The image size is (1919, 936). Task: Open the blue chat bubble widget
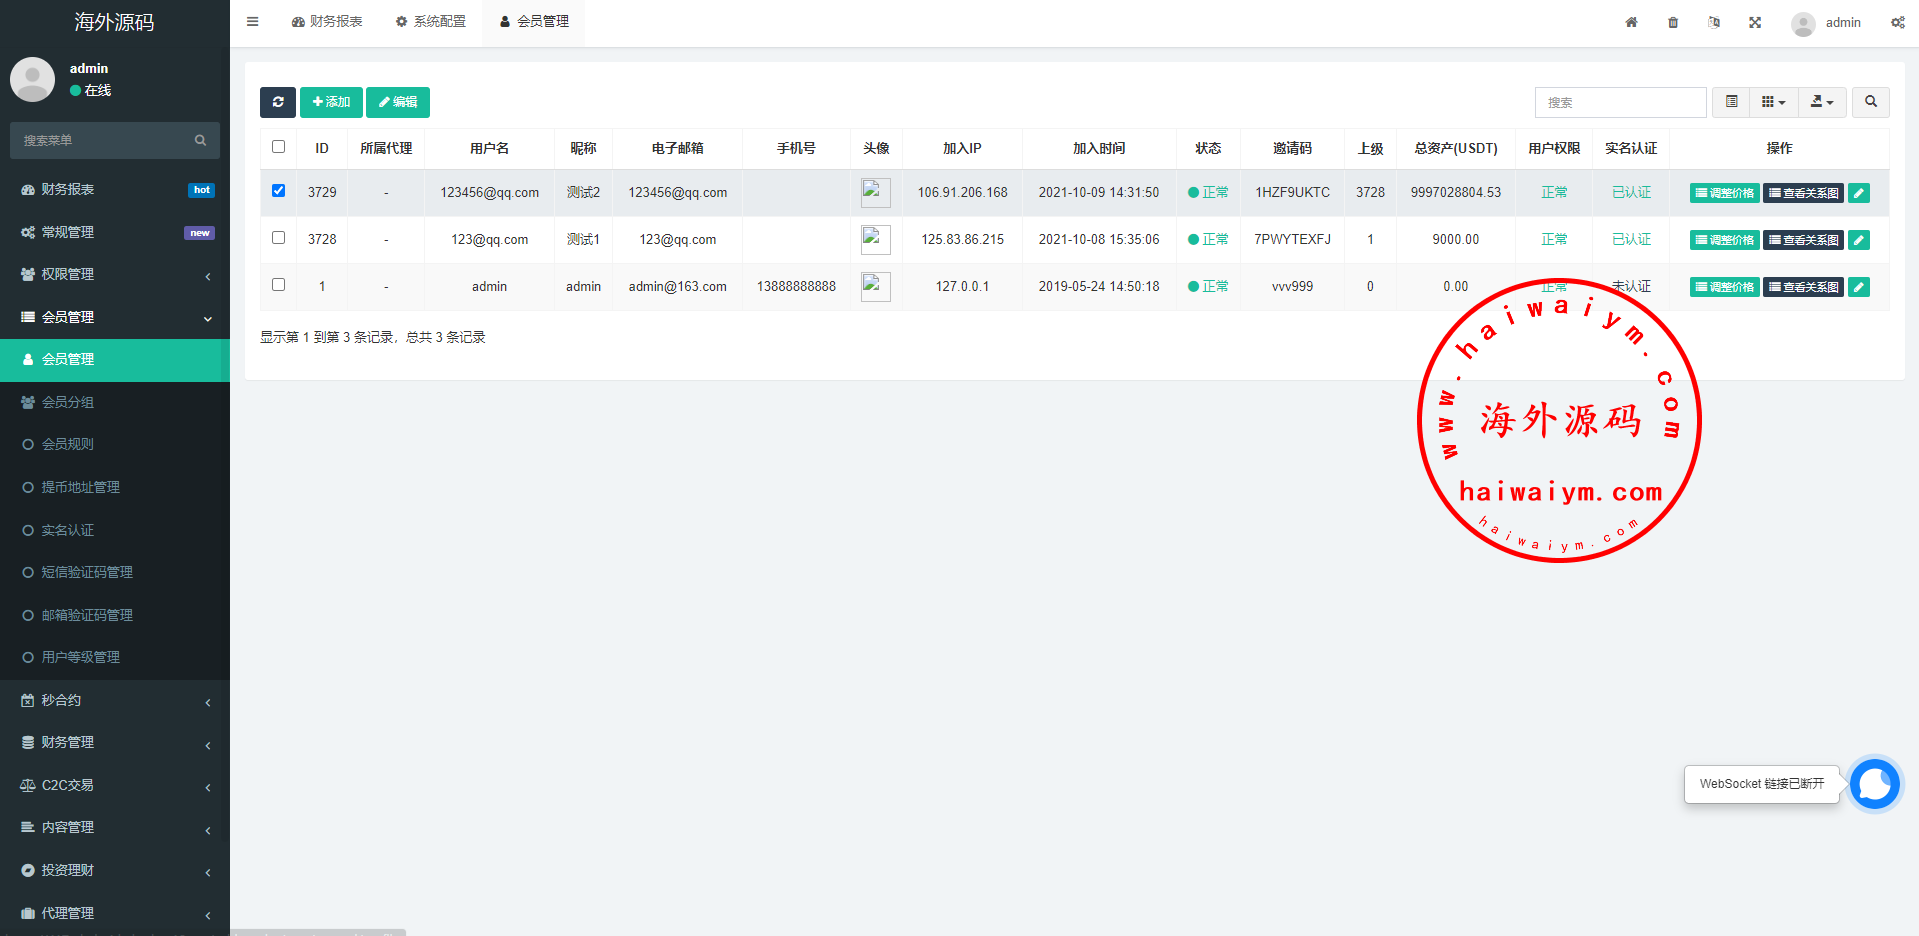click(x=1874, y=784)
